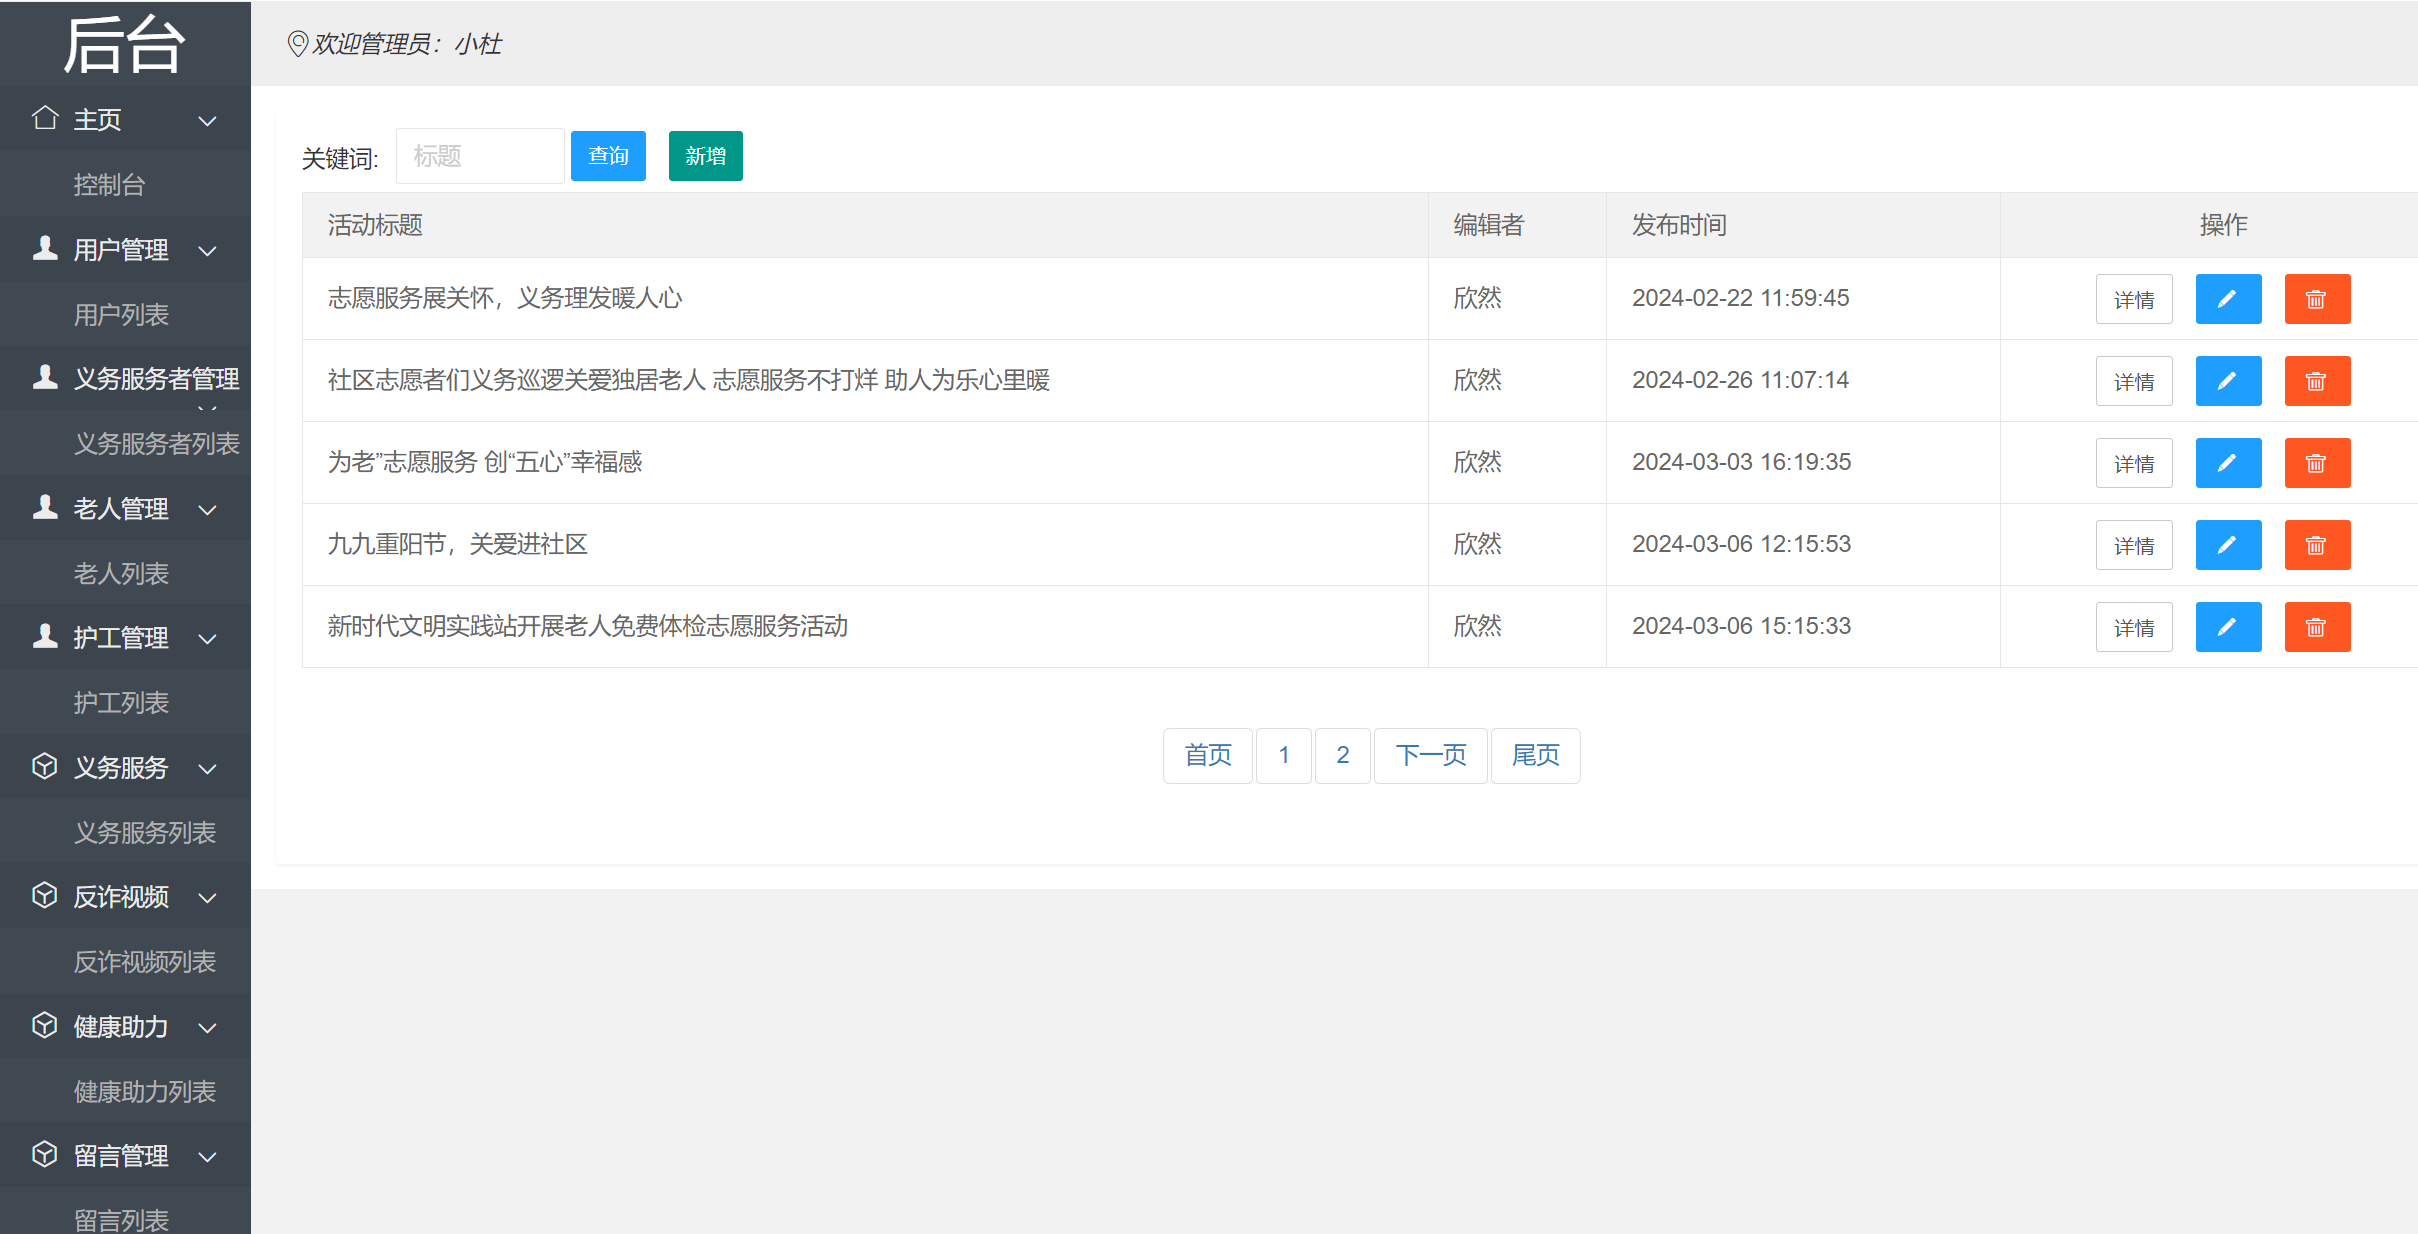This screenshot has height=1234, width=2418.
Task: Open 义务服务者列表 in the sidebar
Action: tap(157, 444)
